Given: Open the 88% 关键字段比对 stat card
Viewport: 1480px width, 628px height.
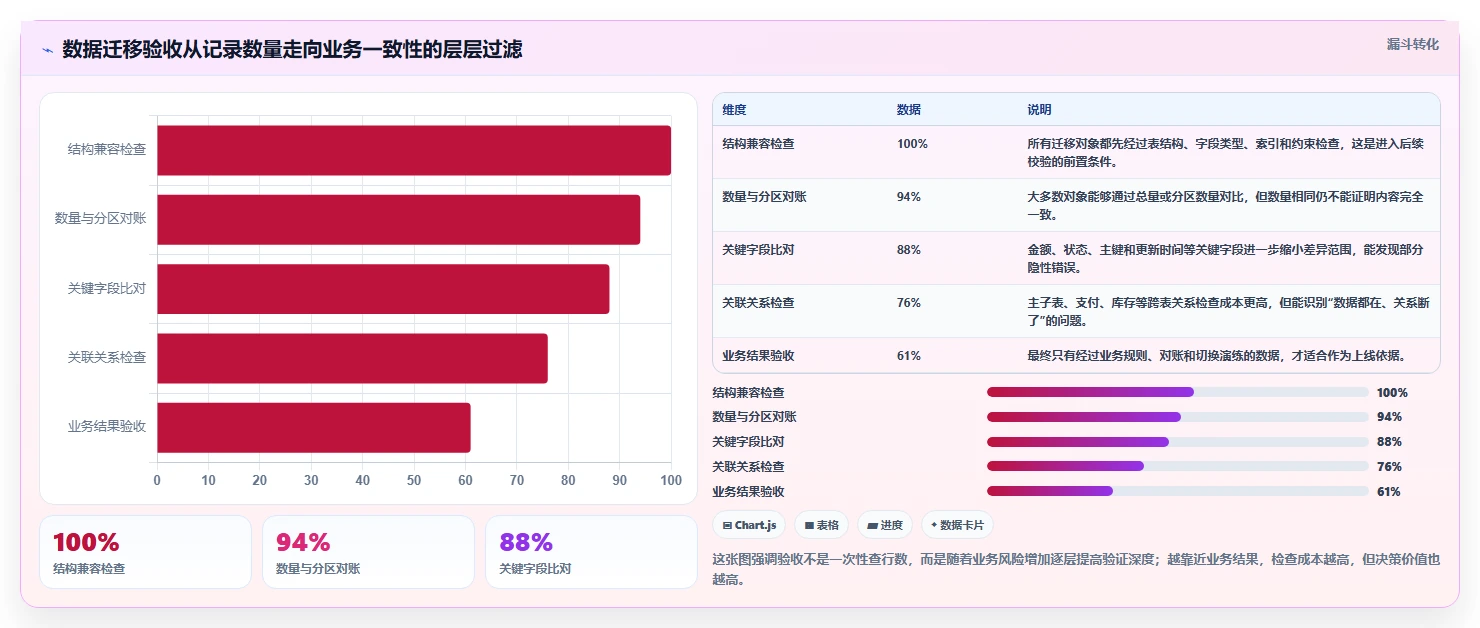Looking at the screenshot, I should click(x=591, y=552).
